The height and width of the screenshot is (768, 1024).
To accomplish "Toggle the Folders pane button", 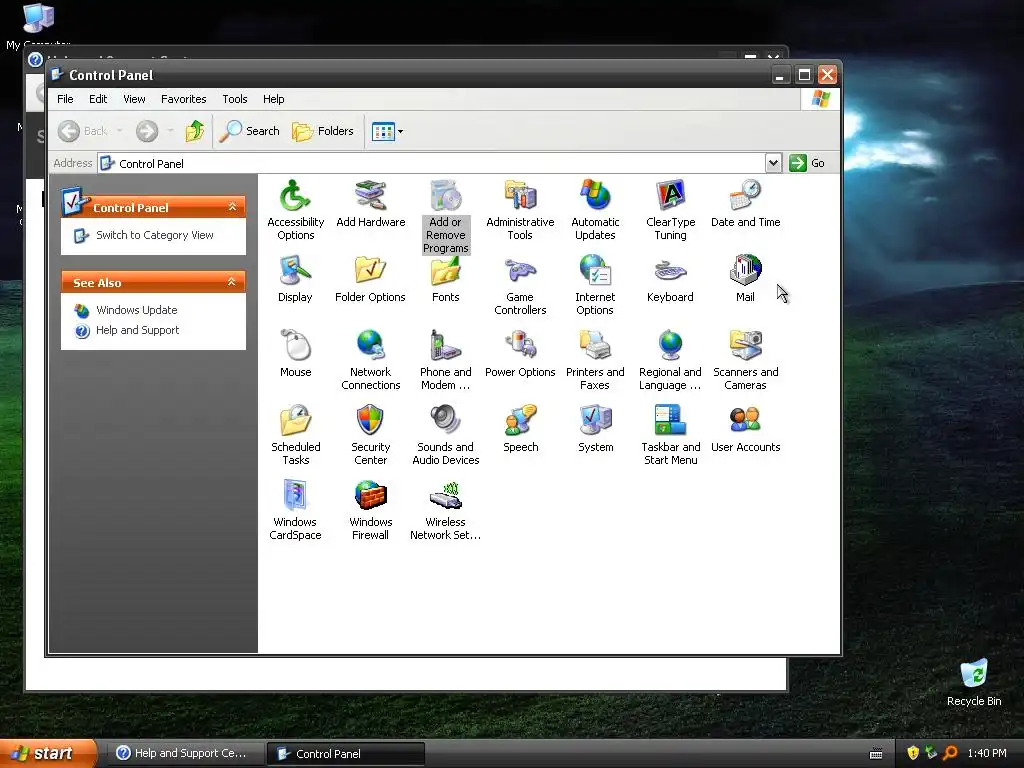I will pyautogui.click(x=323, y=131).
